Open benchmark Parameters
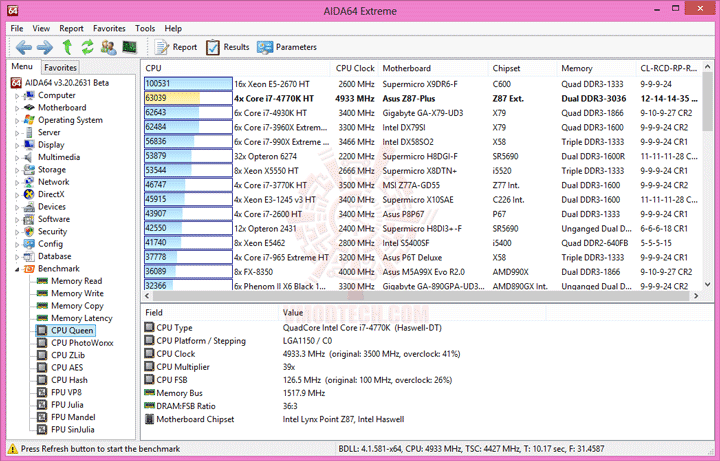720x461 pixels. (287, 47)
